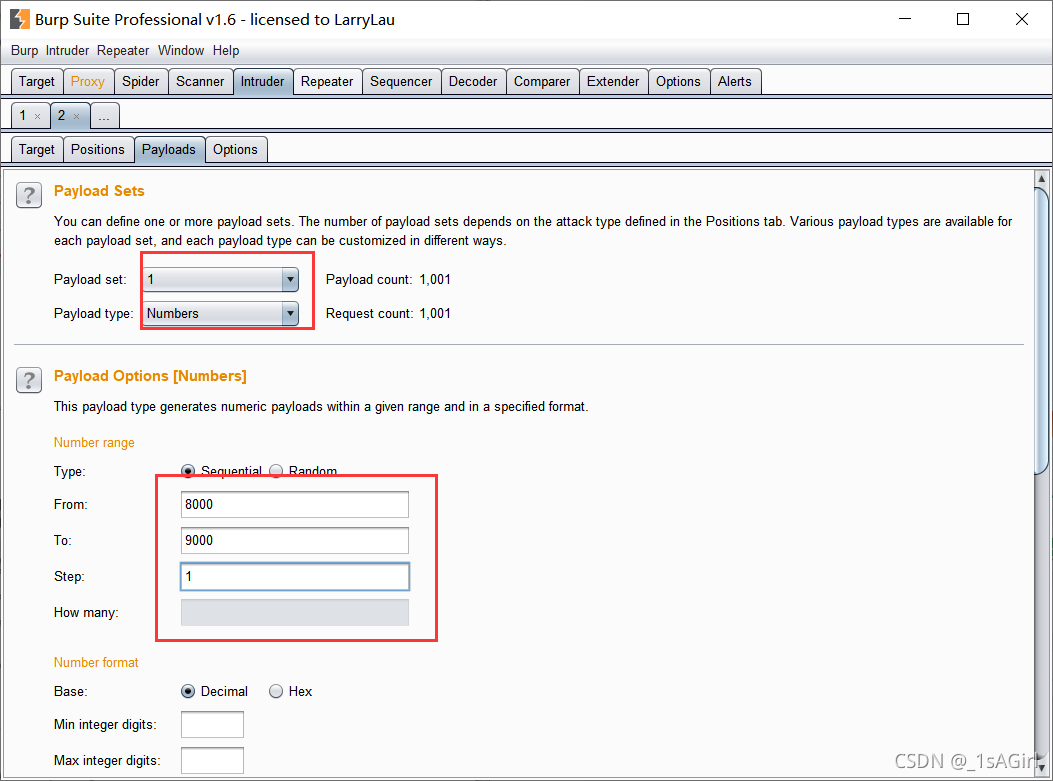Screen dimensions: 1053x781
Task: Select Intruder attack tab 2
Action: pos(62,116)
